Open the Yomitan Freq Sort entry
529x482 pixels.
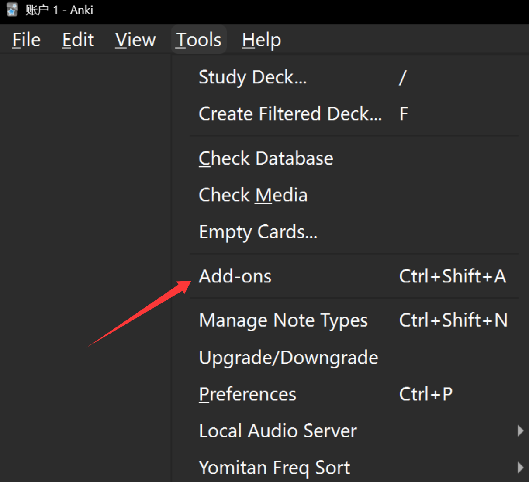[354, 467]
